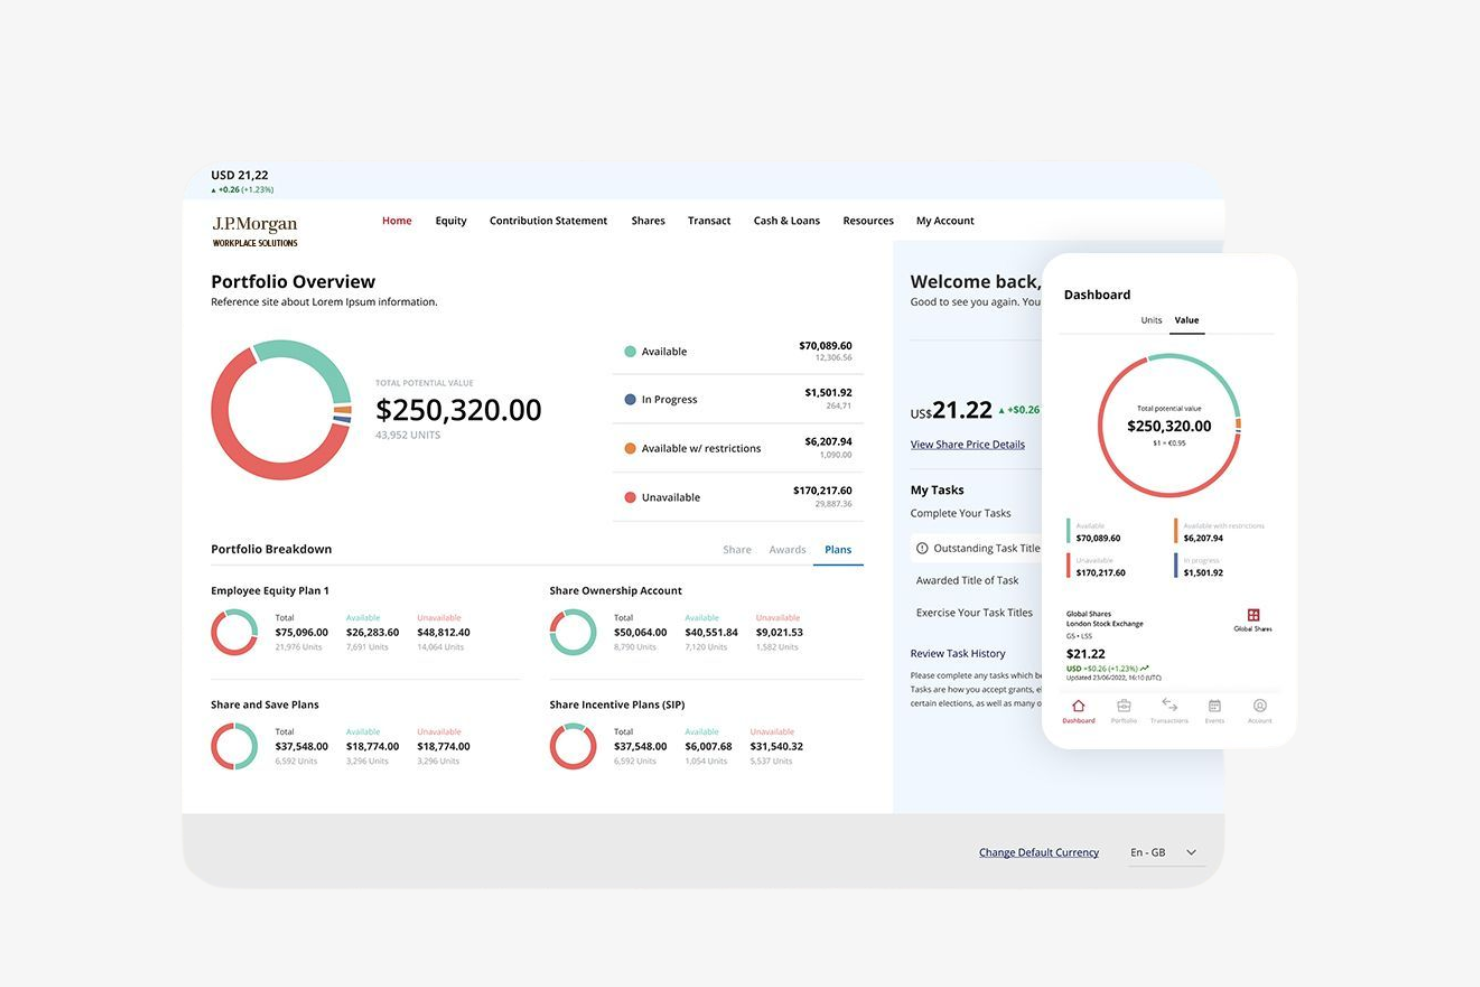Switch the mobile dashboard to Units view

1150,320
